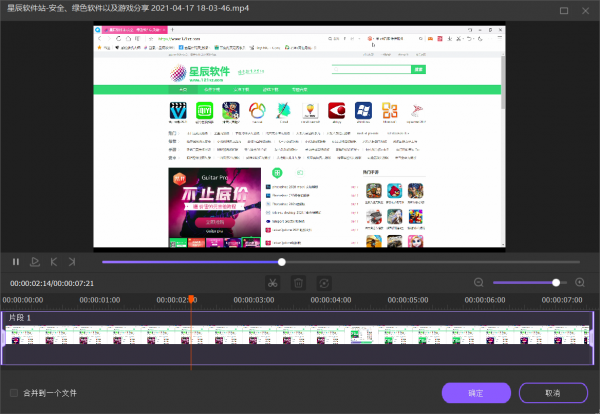The image size is (600, 414).
Task: Select the 片段 1 clip label
Action: click(x=19, y=318)
